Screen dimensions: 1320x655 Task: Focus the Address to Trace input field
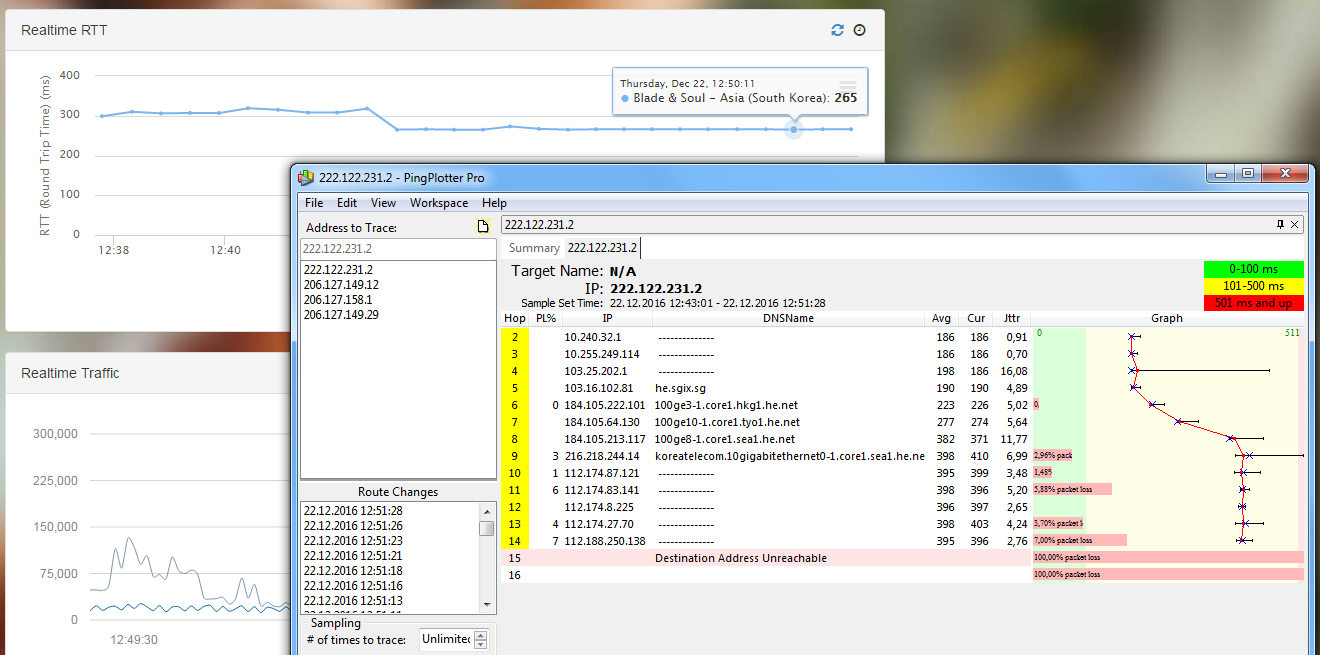[x=398, y=249]
